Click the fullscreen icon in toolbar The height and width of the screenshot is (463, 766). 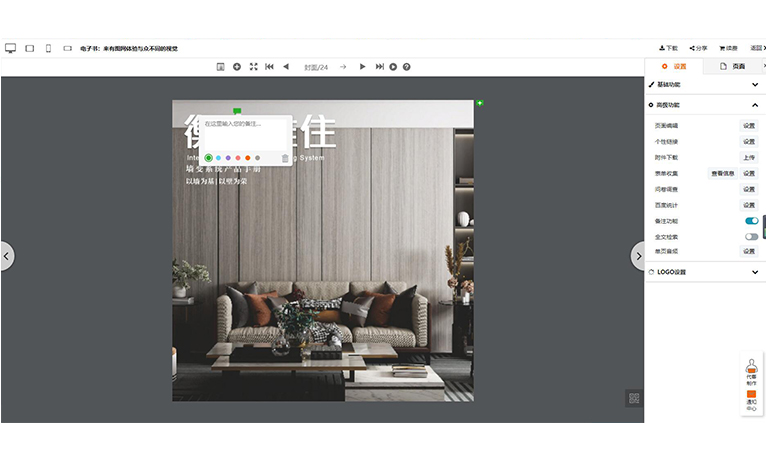(x=253, y=67)
